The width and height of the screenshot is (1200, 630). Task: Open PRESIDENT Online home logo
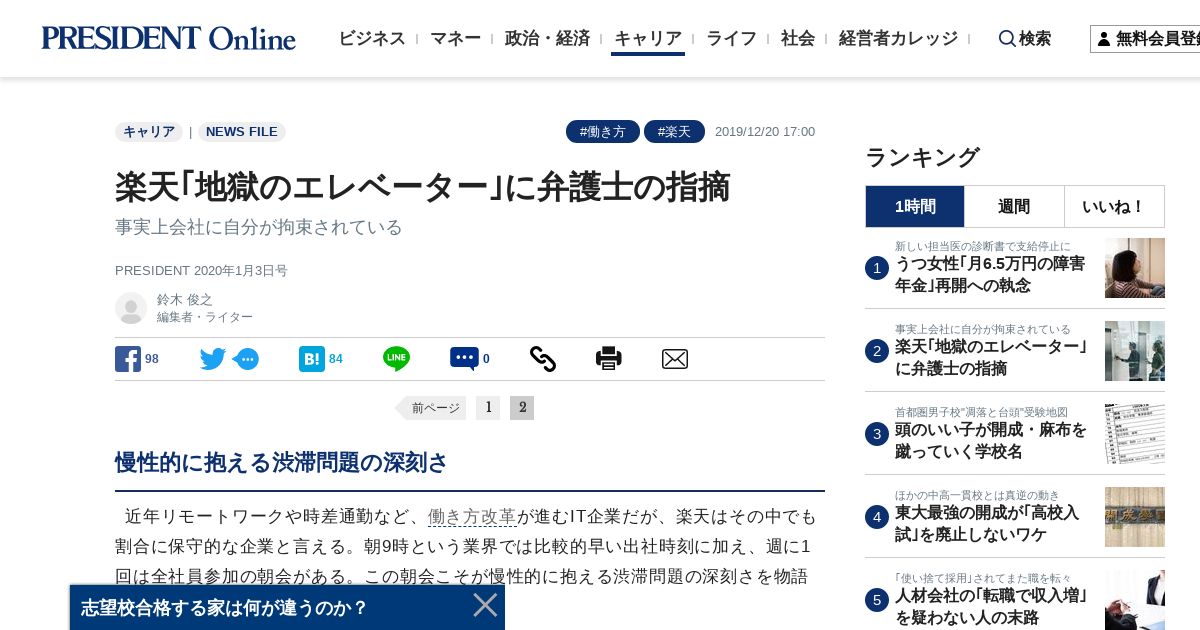(168, 38)
